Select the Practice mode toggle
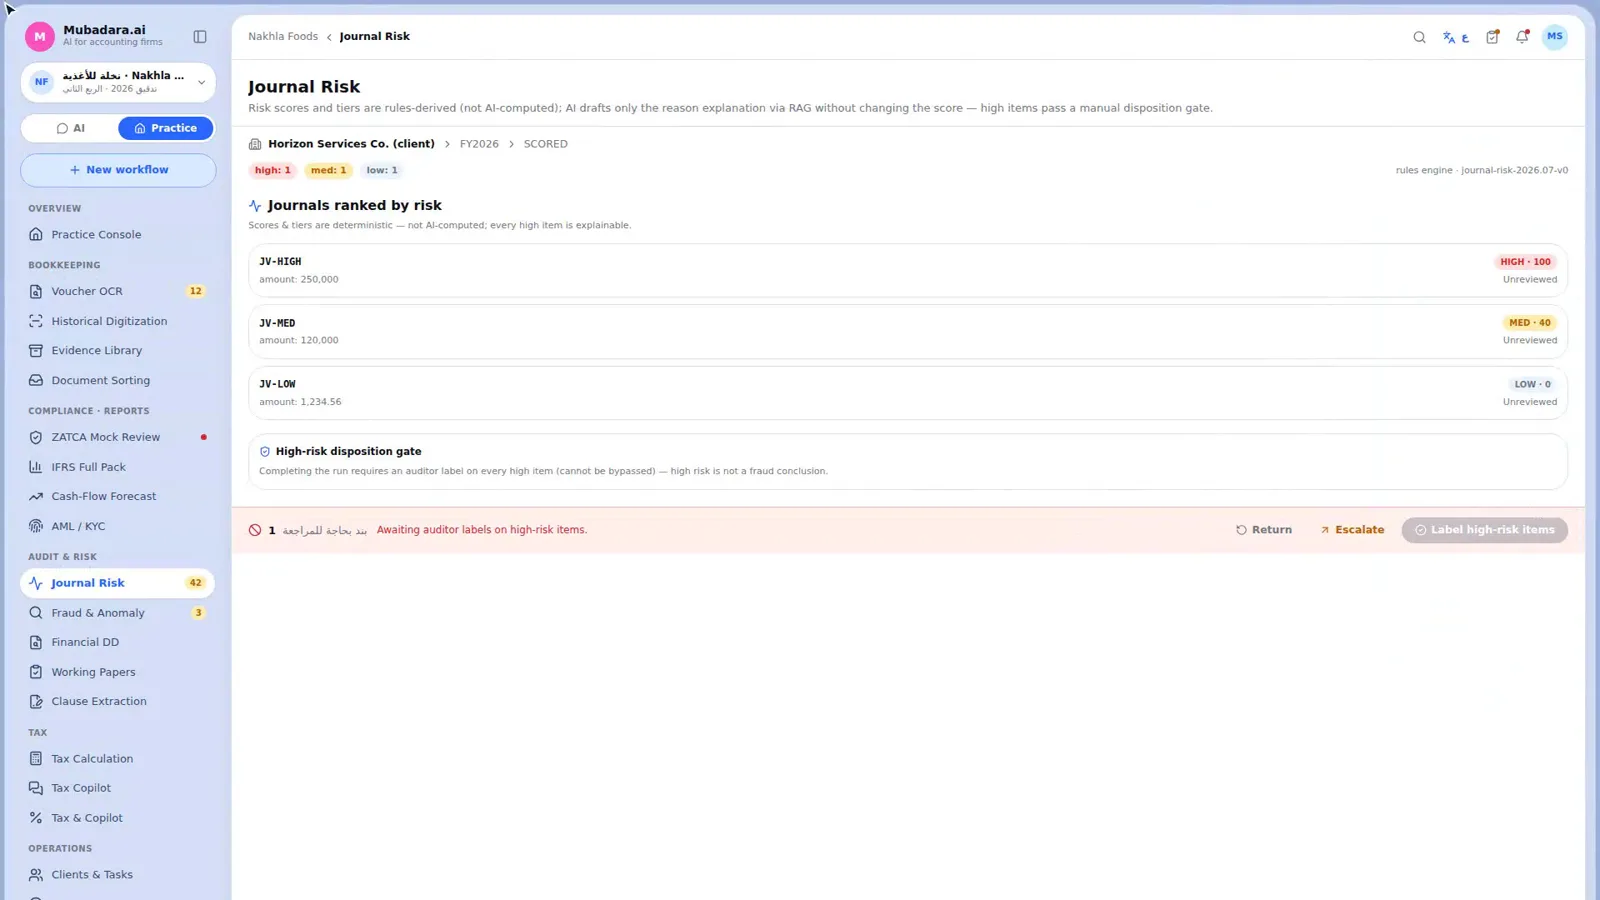The width and height of the screenshot is (1600, 900). (165, 128)
